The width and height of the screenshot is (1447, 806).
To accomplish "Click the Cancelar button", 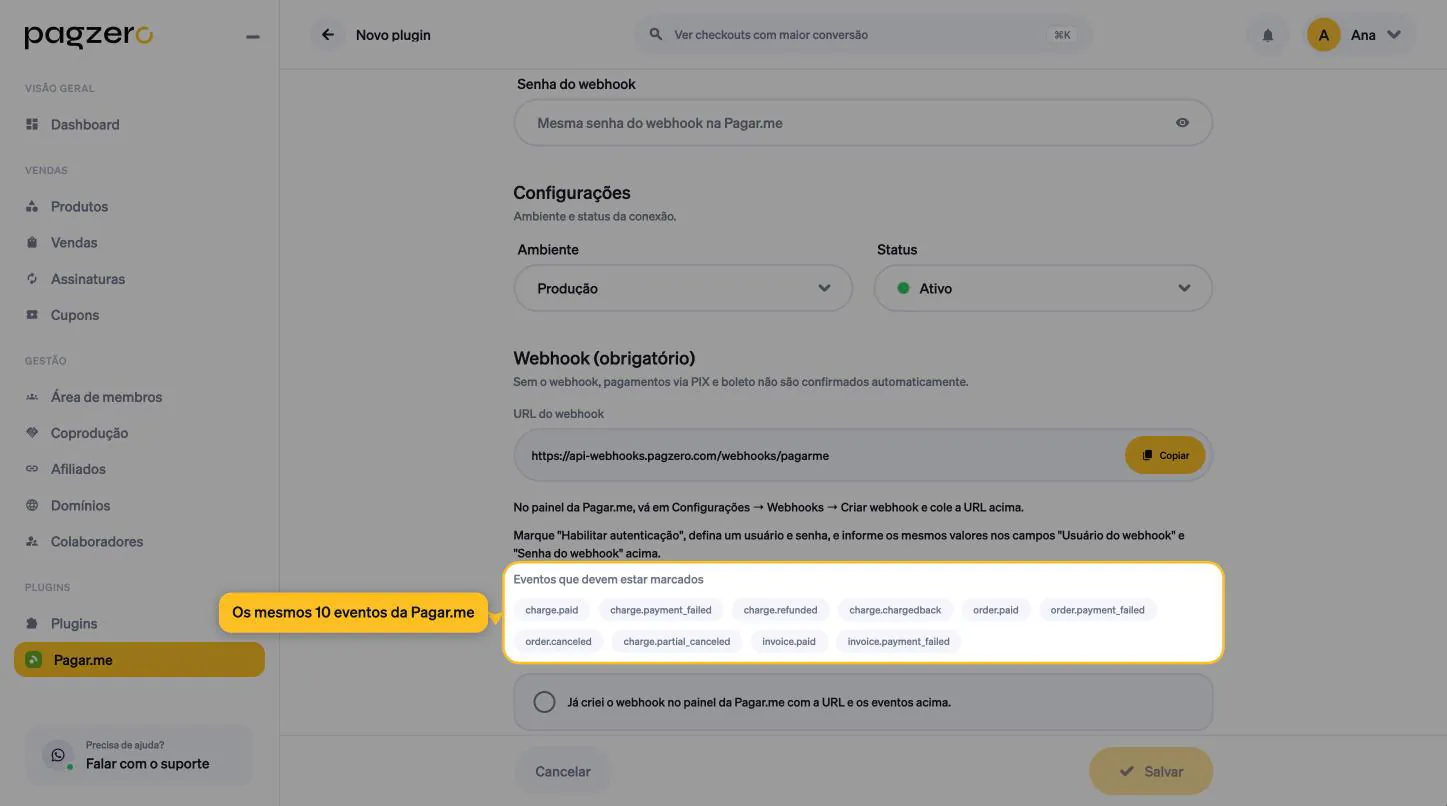I will pyautogui.click(x=563, y=772).
